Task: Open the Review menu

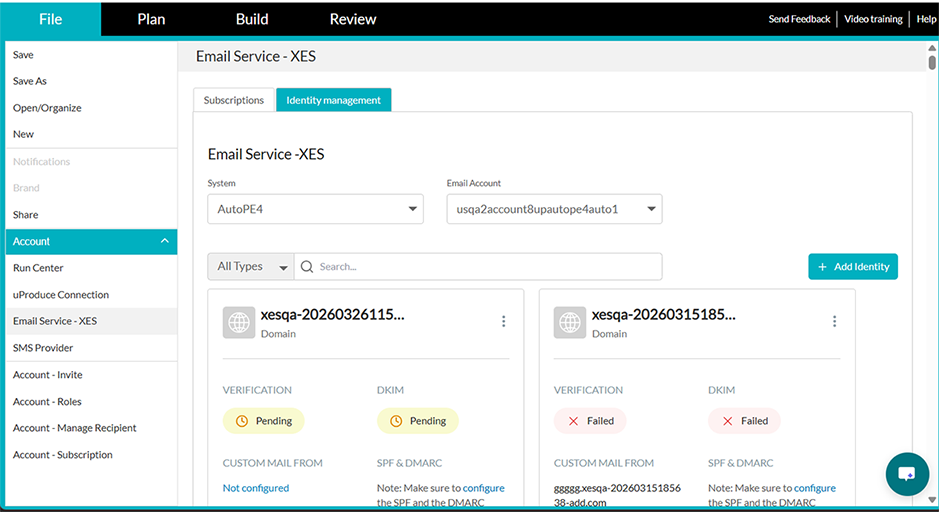Action: pos(353,19)
